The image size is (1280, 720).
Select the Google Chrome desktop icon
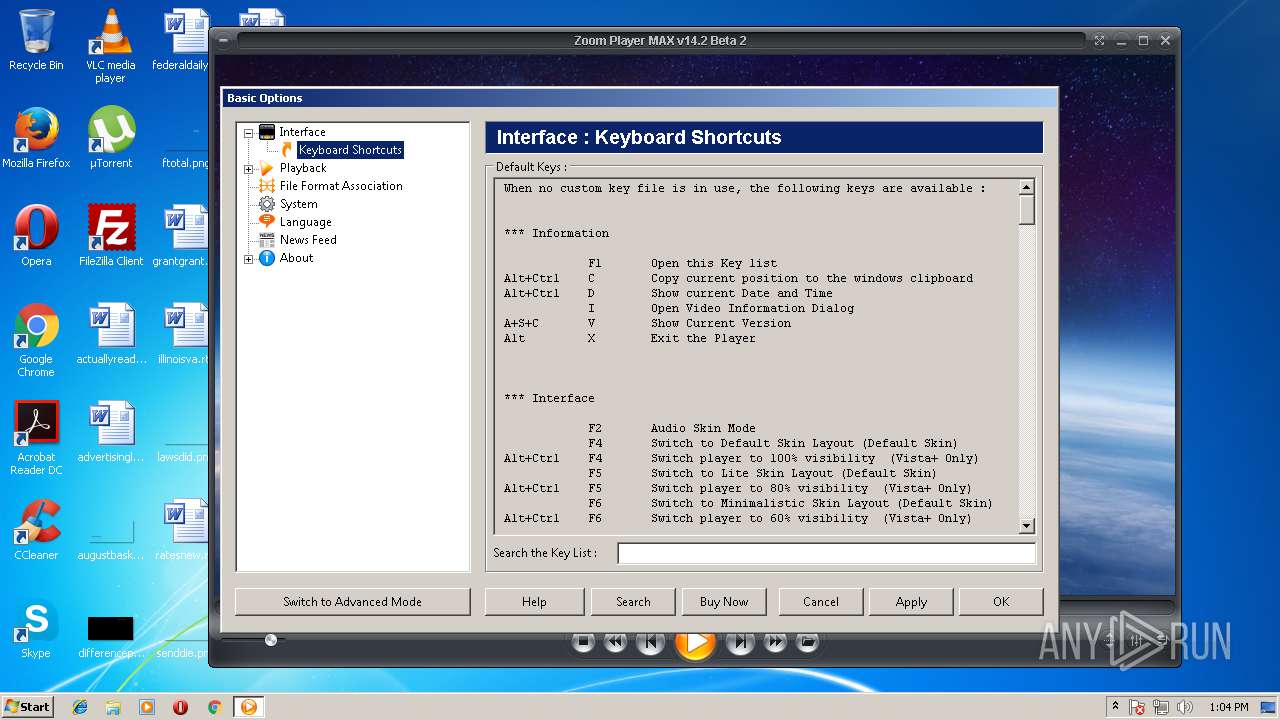(x=36, y=341)
